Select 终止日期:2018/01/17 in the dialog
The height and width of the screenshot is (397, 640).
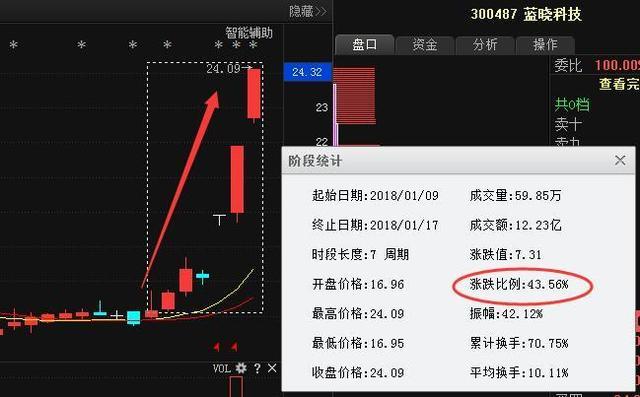[x=375, y=225]
